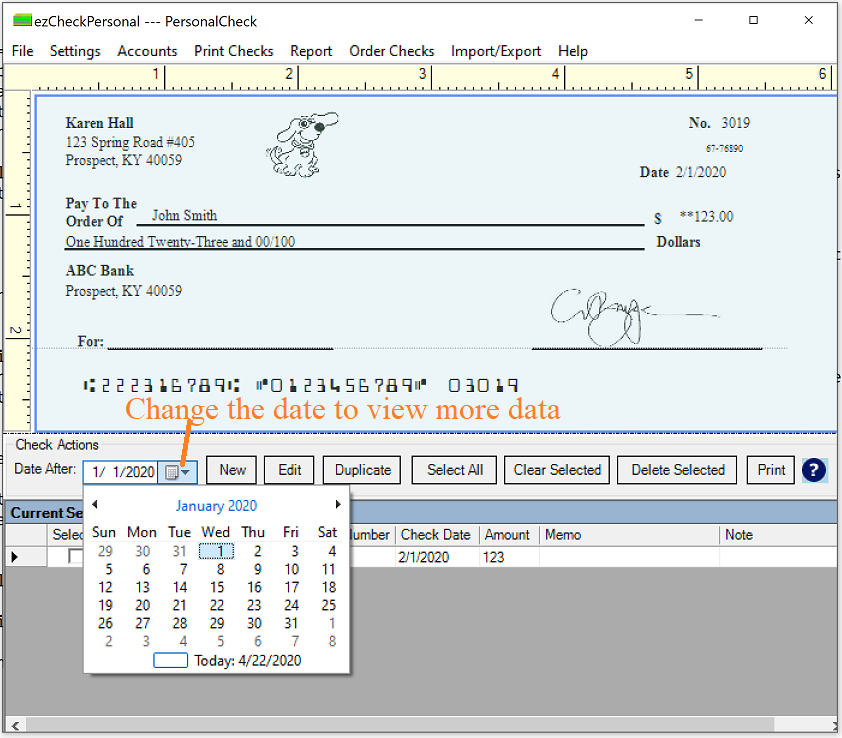
Task: Open the calendar picker icon in Date After
Action: (x=173, y=471)
